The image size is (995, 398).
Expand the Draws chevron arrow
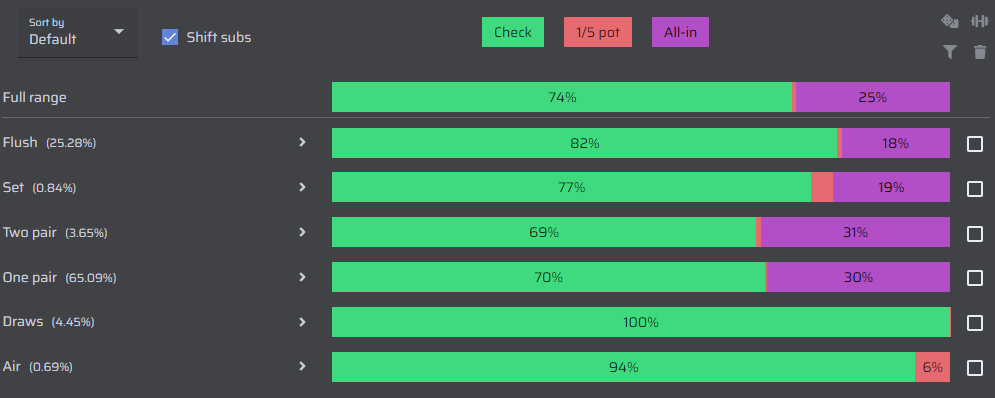tap(303, 322)
